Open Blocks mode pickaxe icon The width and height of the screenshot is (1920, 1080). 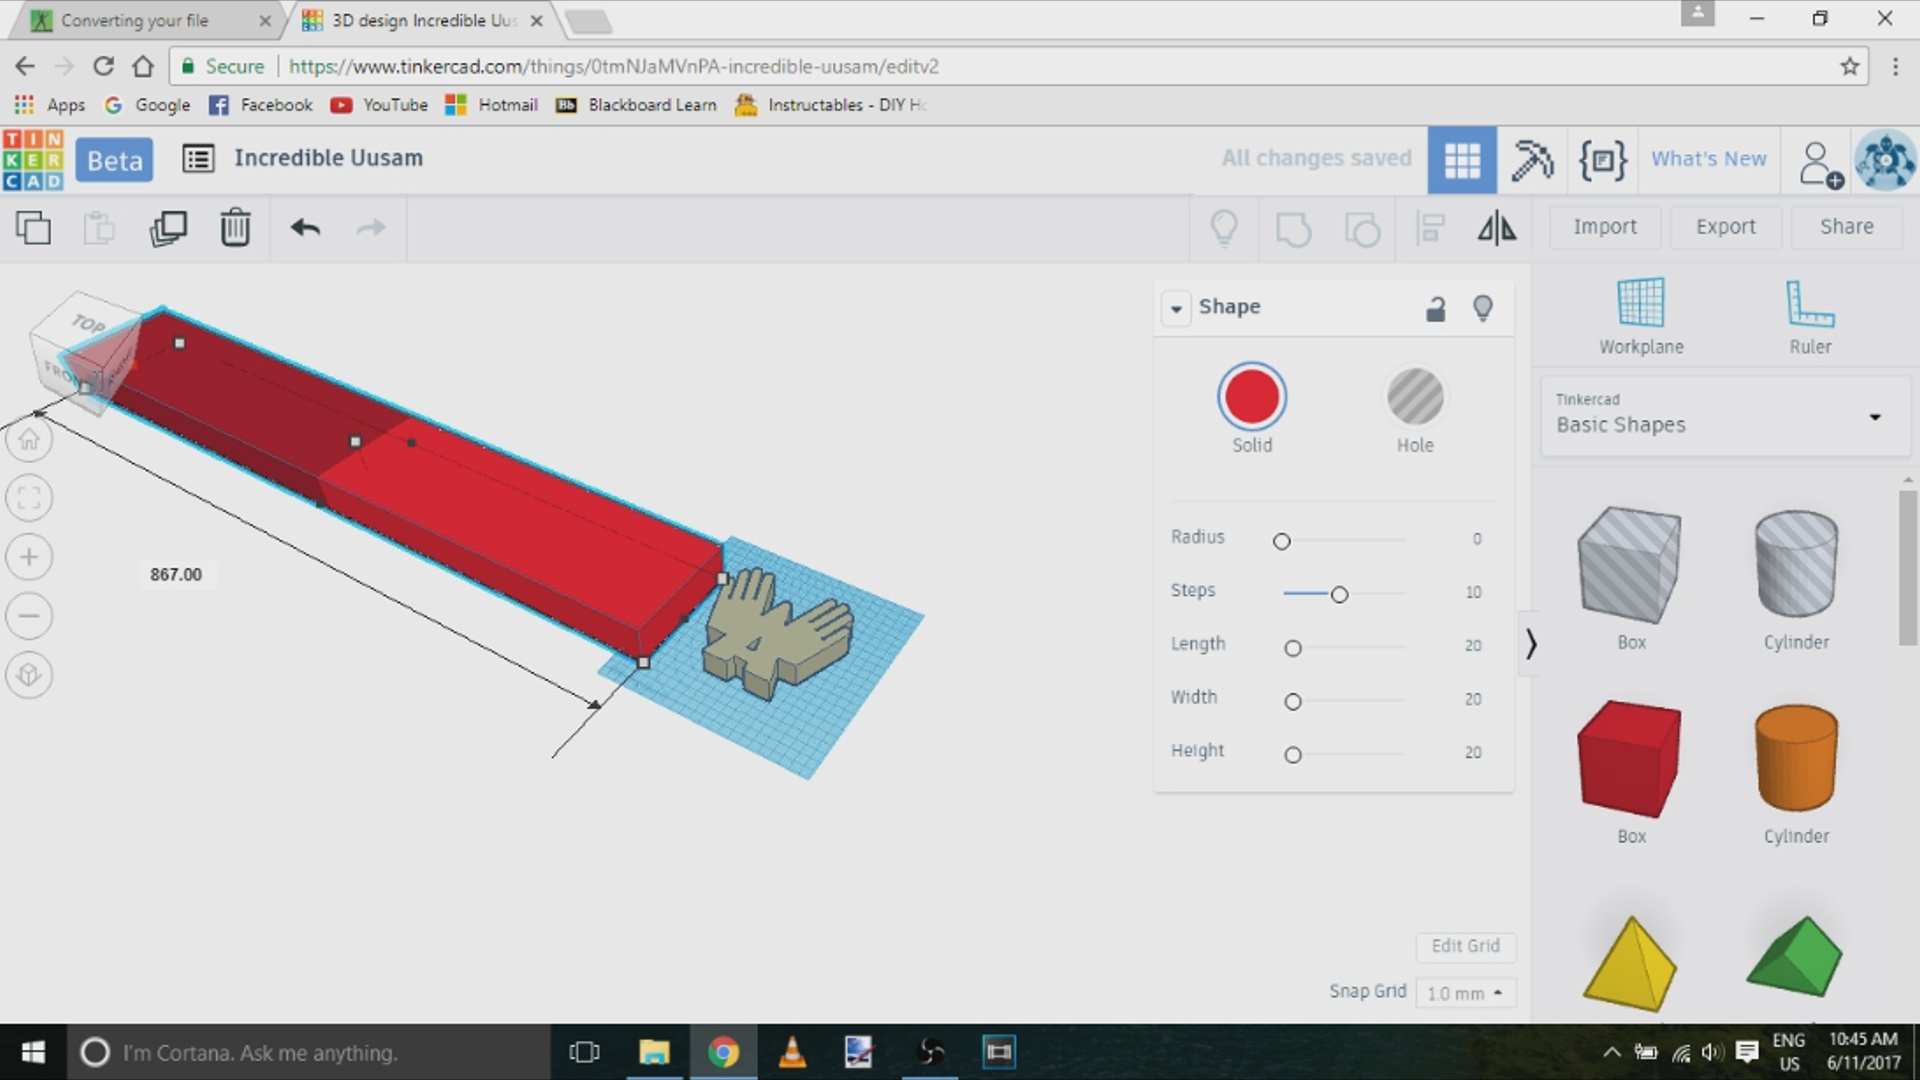tap(1531, 160)
